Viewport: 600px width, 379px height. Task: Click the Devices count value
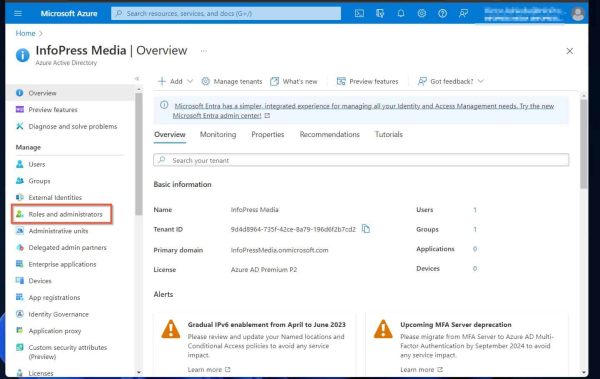tap(475, 268)
